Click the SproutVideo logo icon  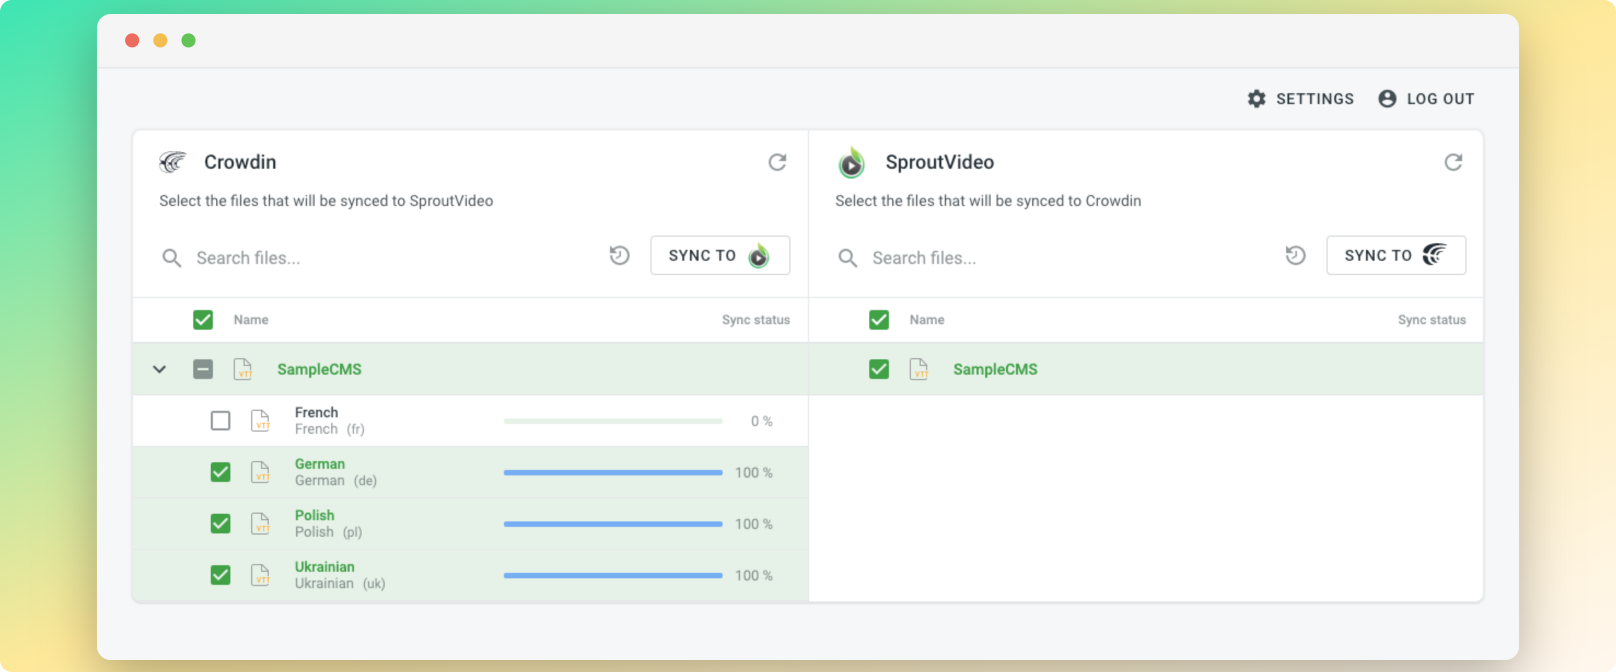851,162
